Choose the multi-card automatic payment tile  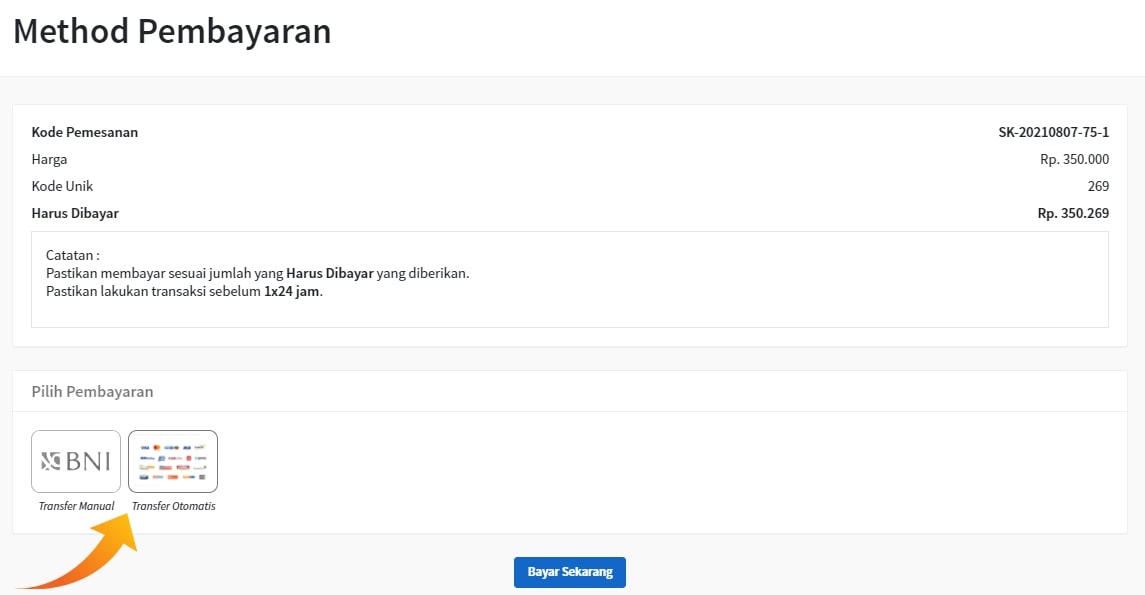pyautogui.click(x=173, y=461)
